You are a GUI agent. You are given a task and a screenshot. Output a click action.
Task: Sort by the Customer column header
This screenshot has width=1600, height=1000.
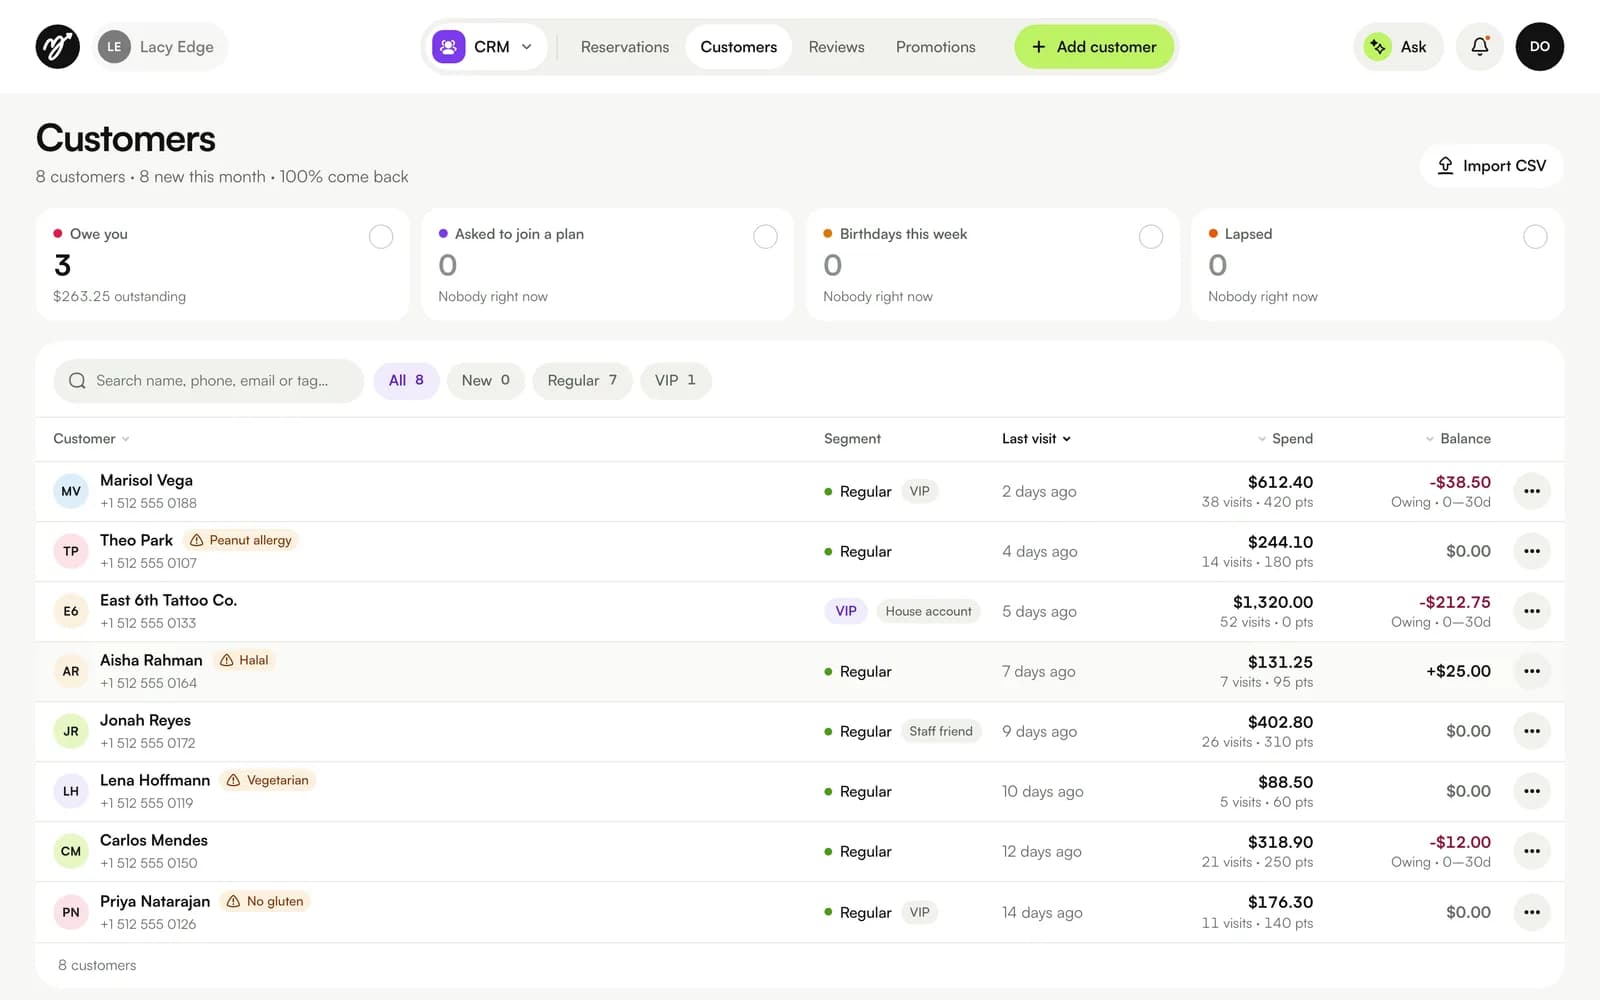(x=91, y=439)
